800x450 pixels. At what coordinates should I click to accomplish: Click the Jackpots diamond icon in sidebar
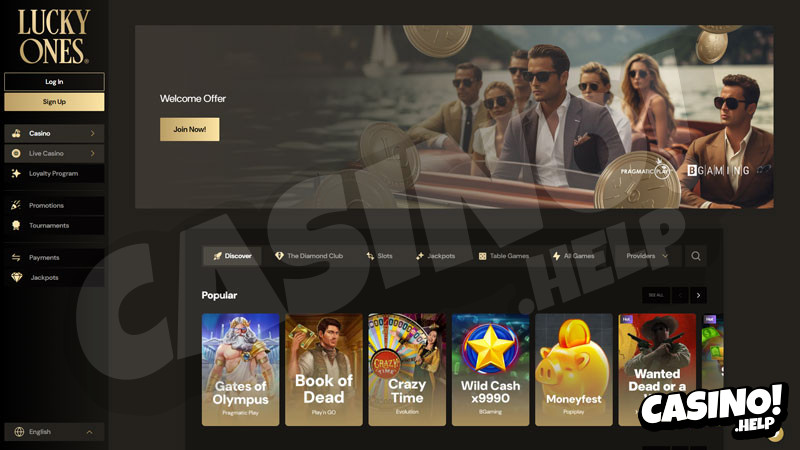point(17,278)
